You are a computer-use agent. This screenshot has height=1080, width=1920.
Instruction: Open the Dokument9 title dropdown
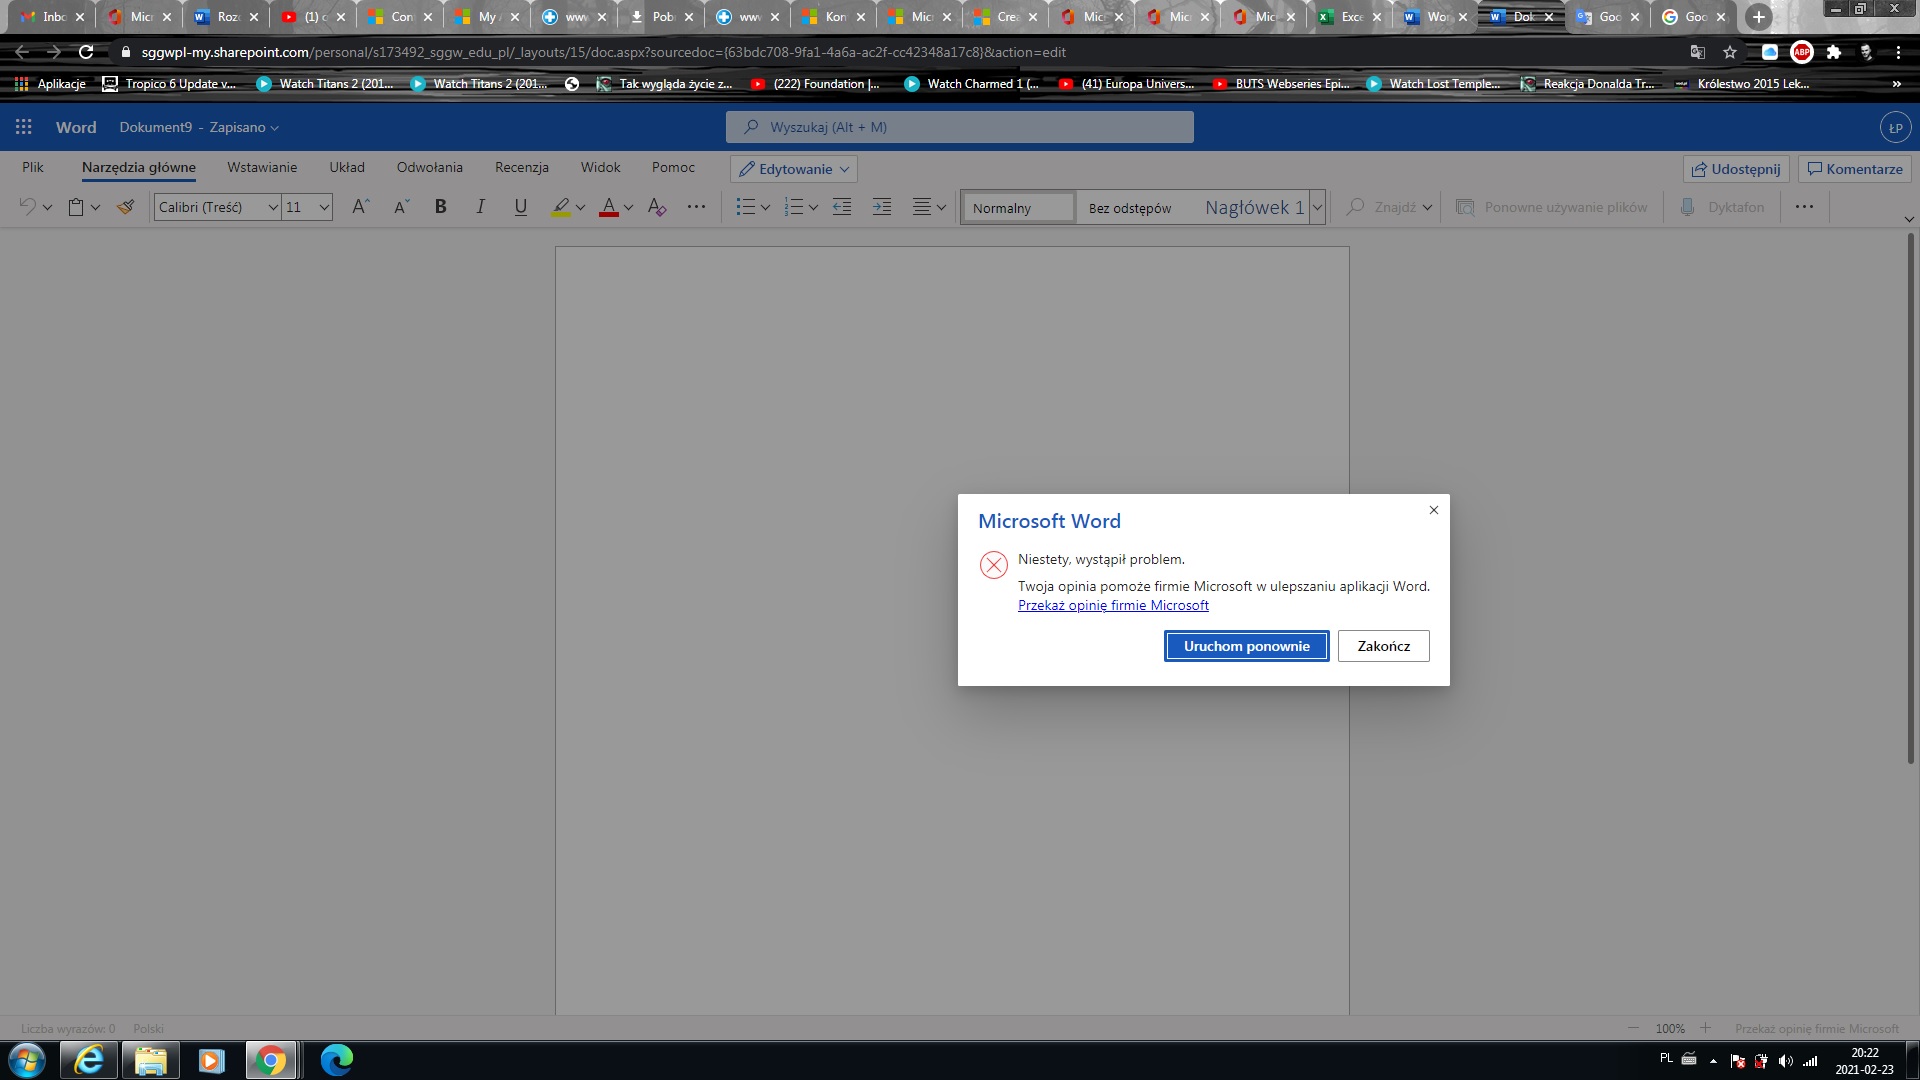pyautogui.click(x=199, y=127)
